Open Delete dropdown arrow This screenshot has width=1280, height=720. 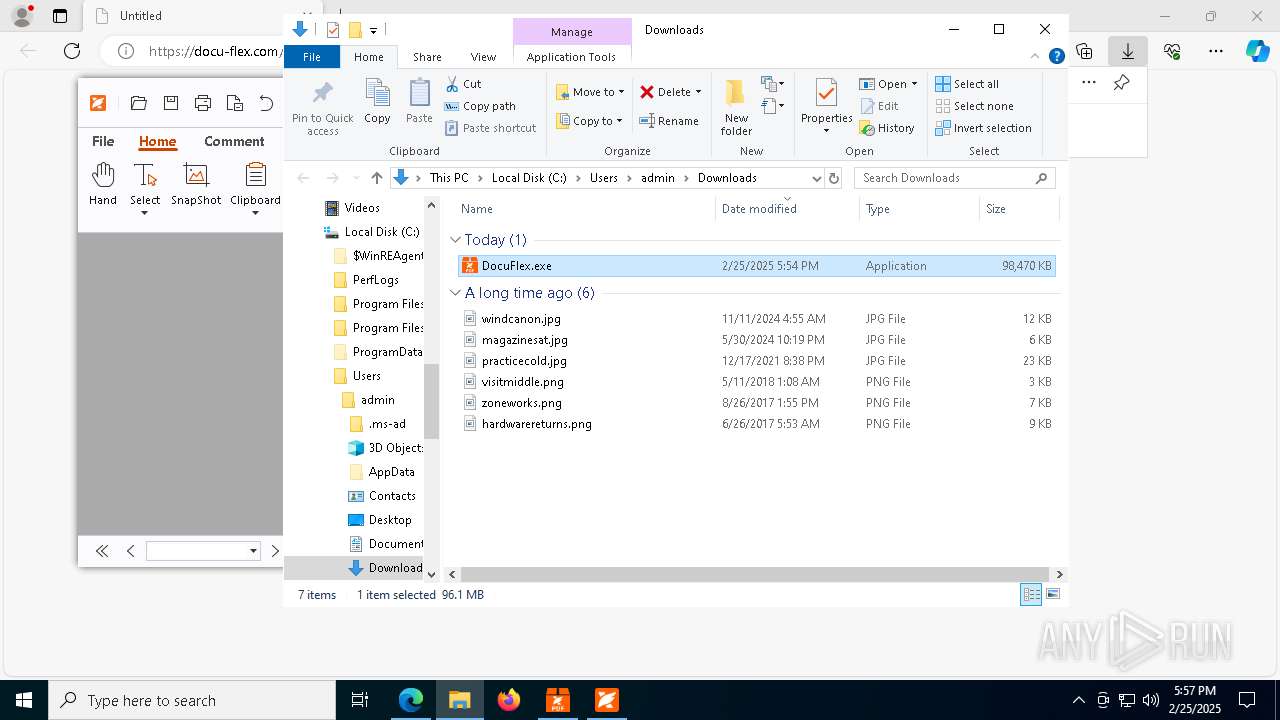[698, 92]
